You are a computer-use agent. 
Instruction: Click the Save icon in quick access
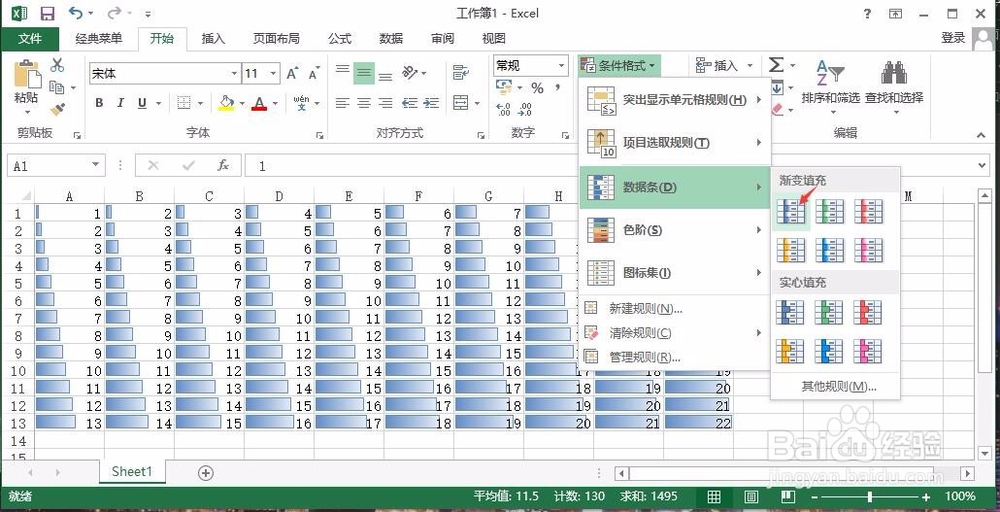point(47,13)
